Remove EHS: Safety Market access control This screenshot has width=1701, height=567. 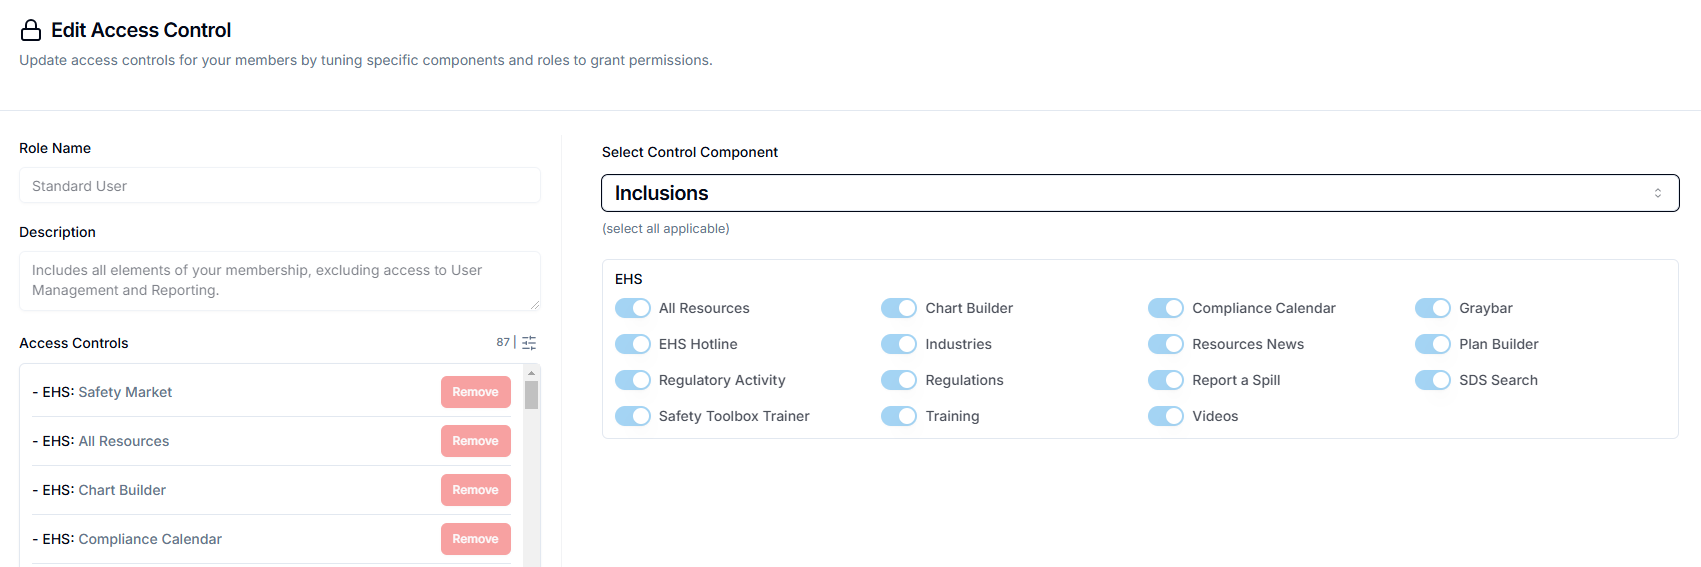475,392
